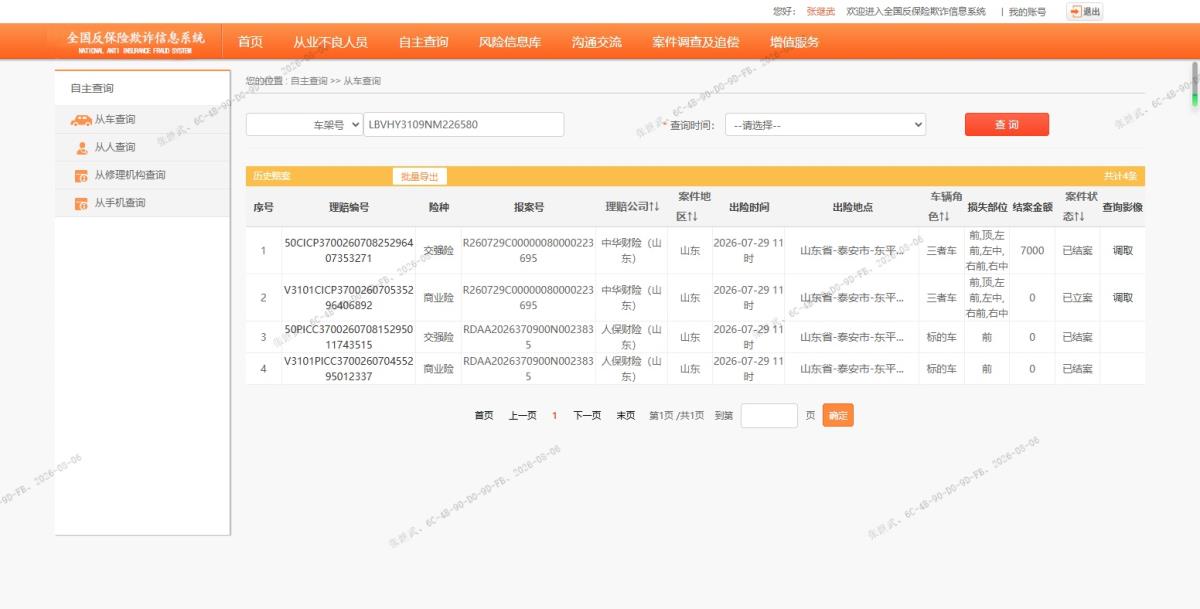Click 自主查询 in the breadcrumb
1200x609 pixels.
pos(308,81)
